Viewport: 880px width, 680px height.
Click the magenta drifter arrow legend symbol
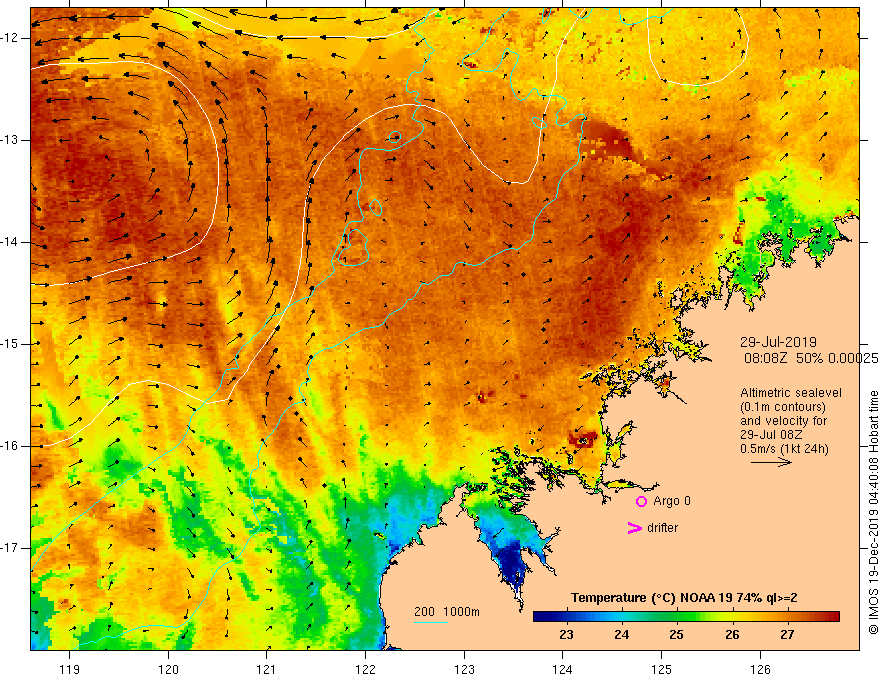pos(634,528)
